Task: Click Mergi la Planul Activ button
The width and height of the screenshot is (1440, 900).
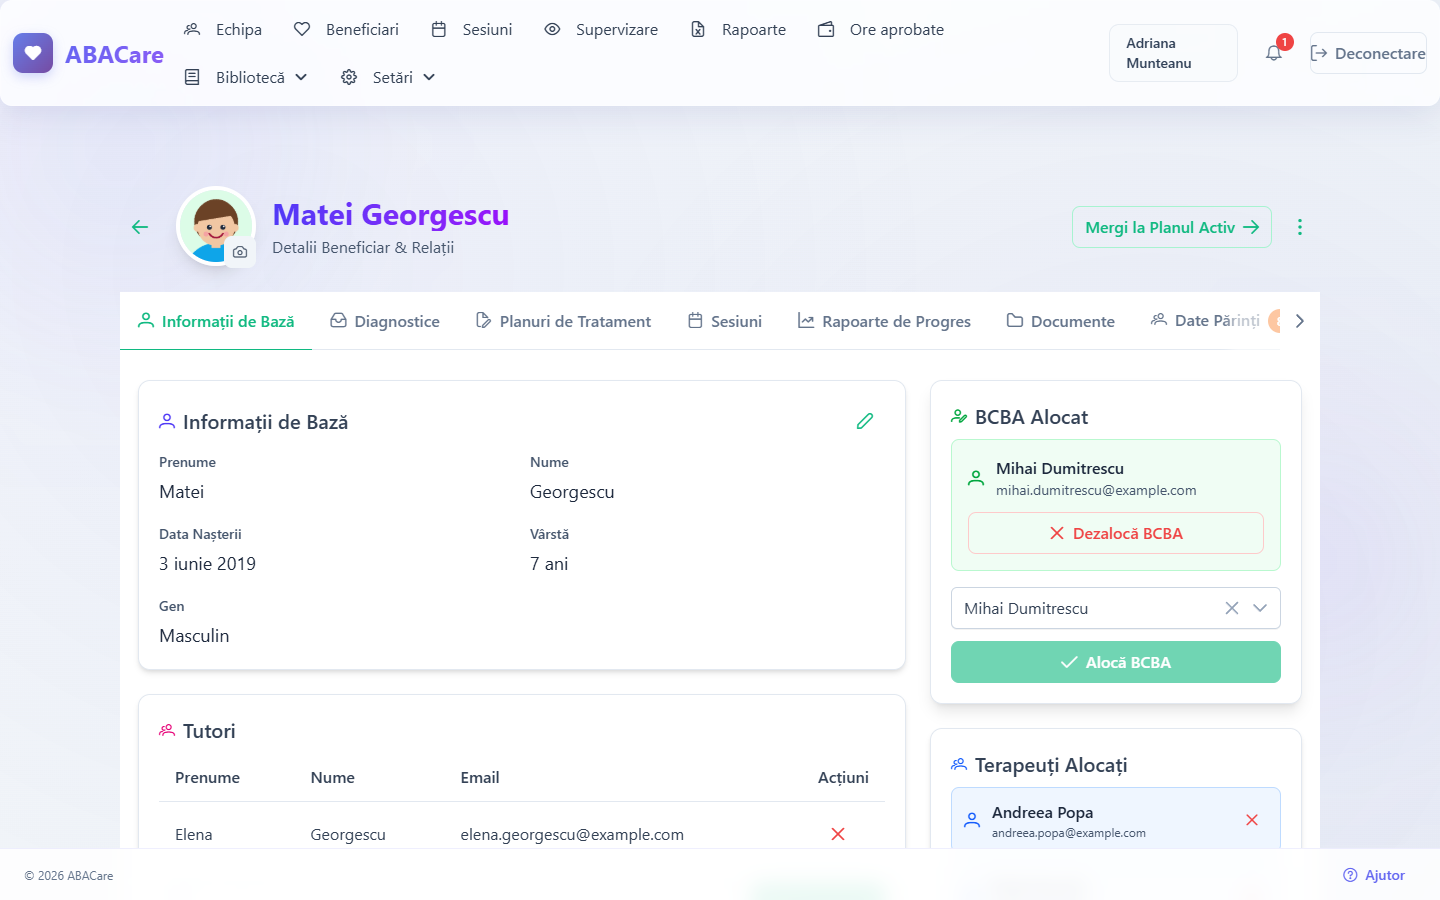Action: click(x=1172, y=227)
